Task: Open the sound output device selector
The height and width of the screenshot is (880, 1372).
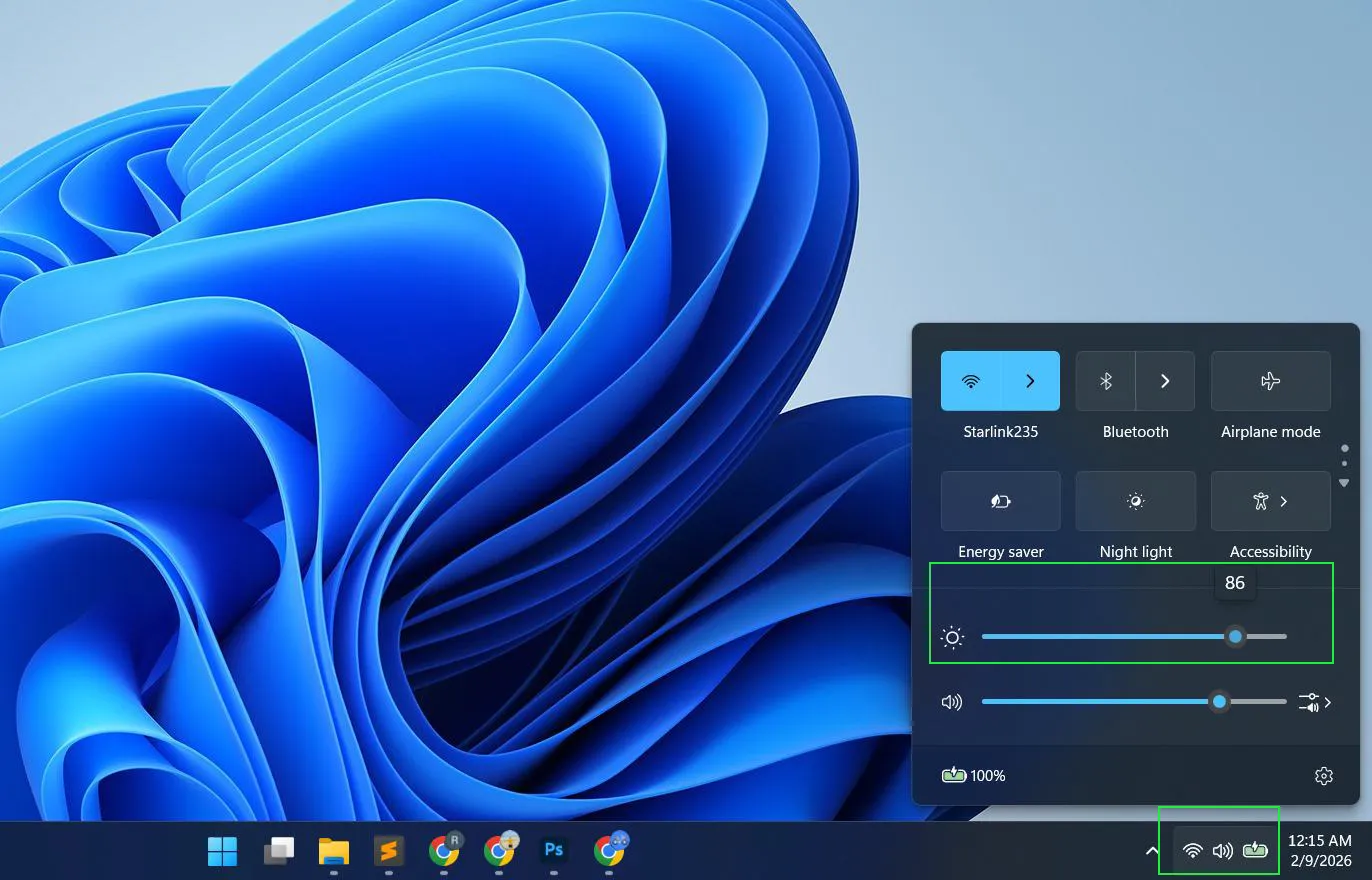Action: pyautogui.click(x=1317, y=702)
